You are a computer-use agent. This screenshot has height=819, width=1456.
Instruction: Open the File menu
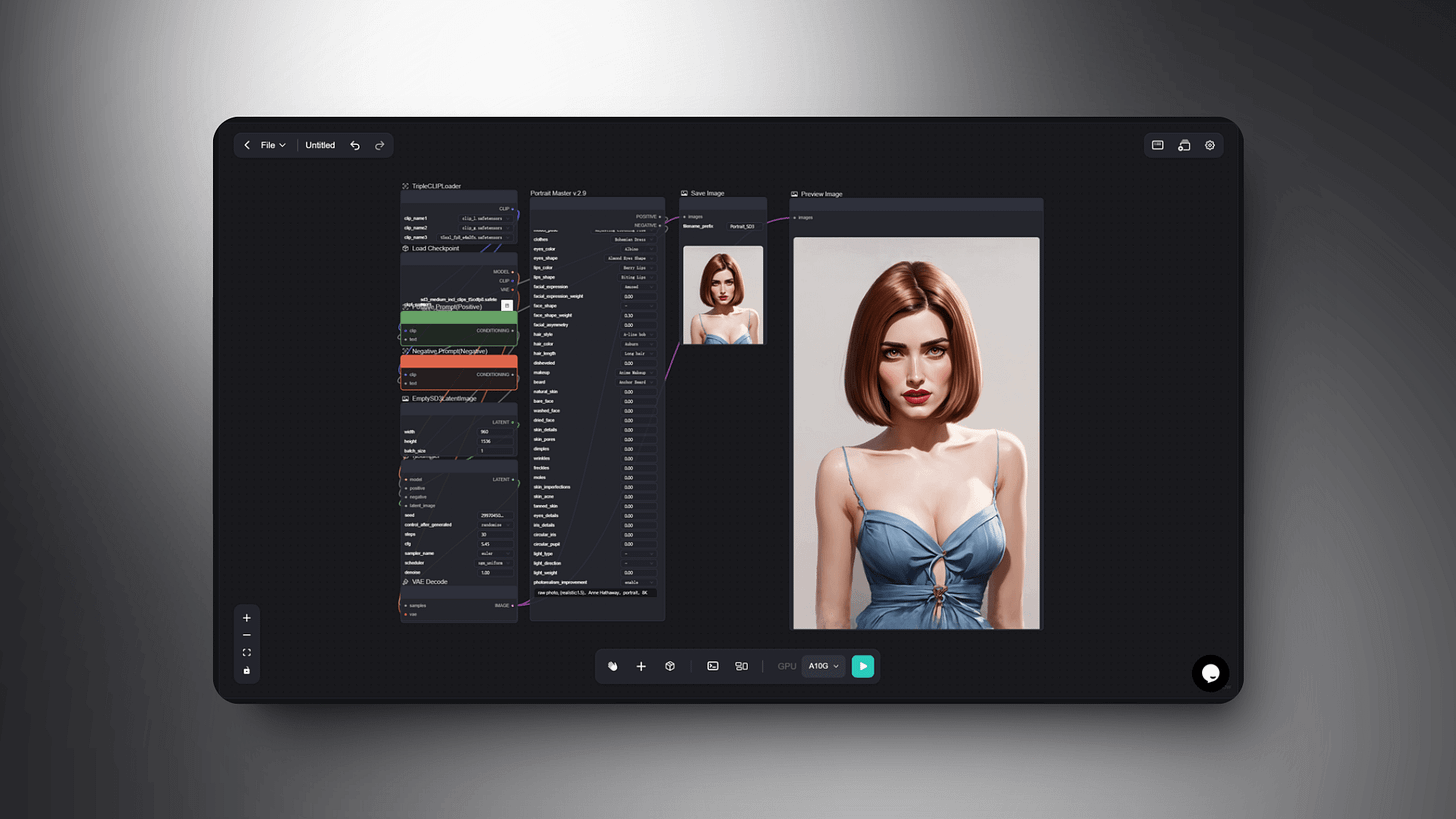[273, 145]
